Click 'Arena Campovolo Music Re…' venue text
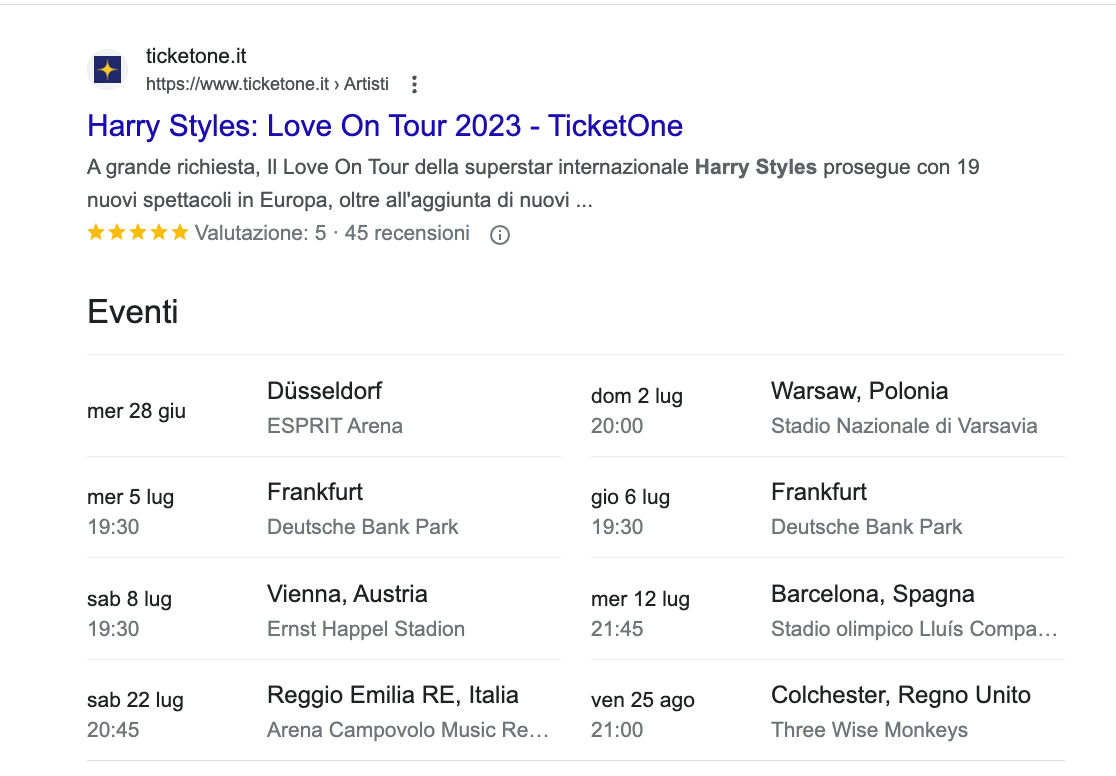1116x776 pixels. point(408,730)
